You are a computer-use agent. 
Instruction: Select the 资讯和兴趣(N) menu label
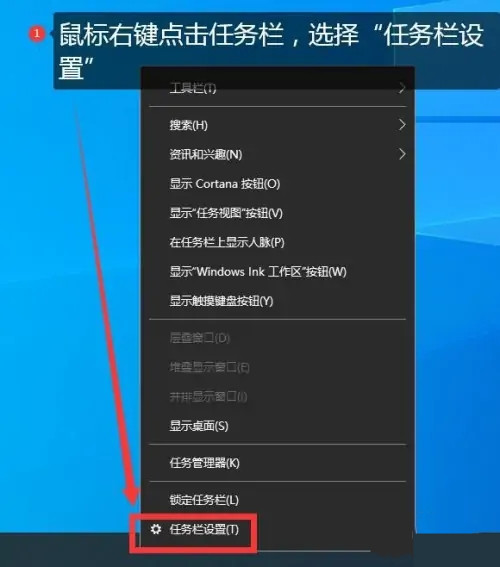click(206, 154)
